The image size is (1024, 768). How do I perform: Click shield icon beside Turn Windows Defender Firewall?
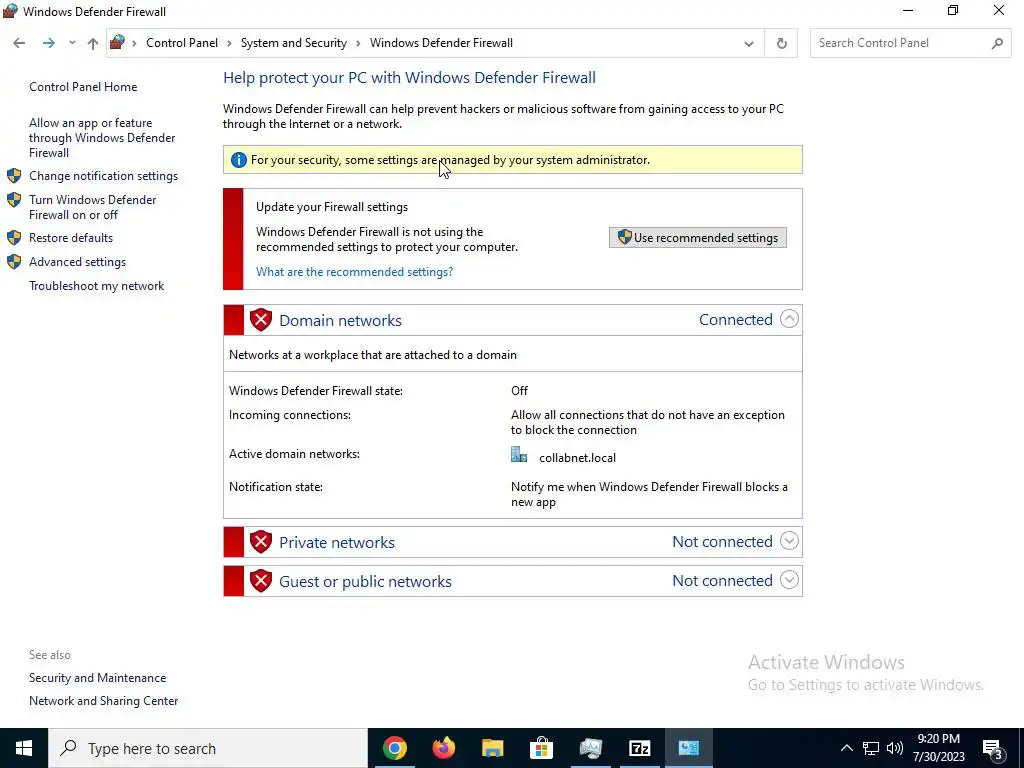(14, 200)
